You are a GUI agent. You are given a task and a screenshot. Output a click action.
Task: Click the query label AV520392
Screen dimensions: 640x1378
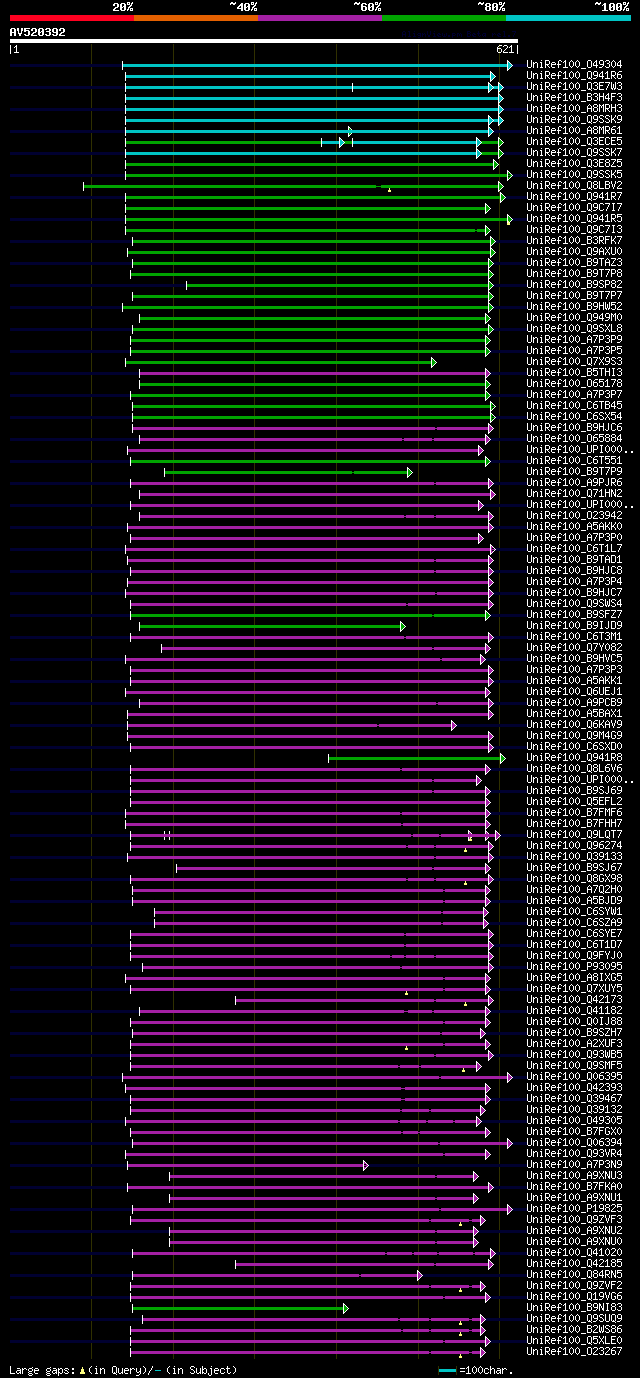(x=38, y=32)
